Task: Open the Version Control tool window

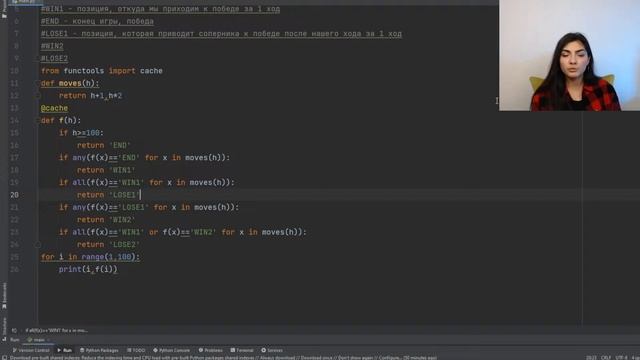Action: click(x=31, y=350)
